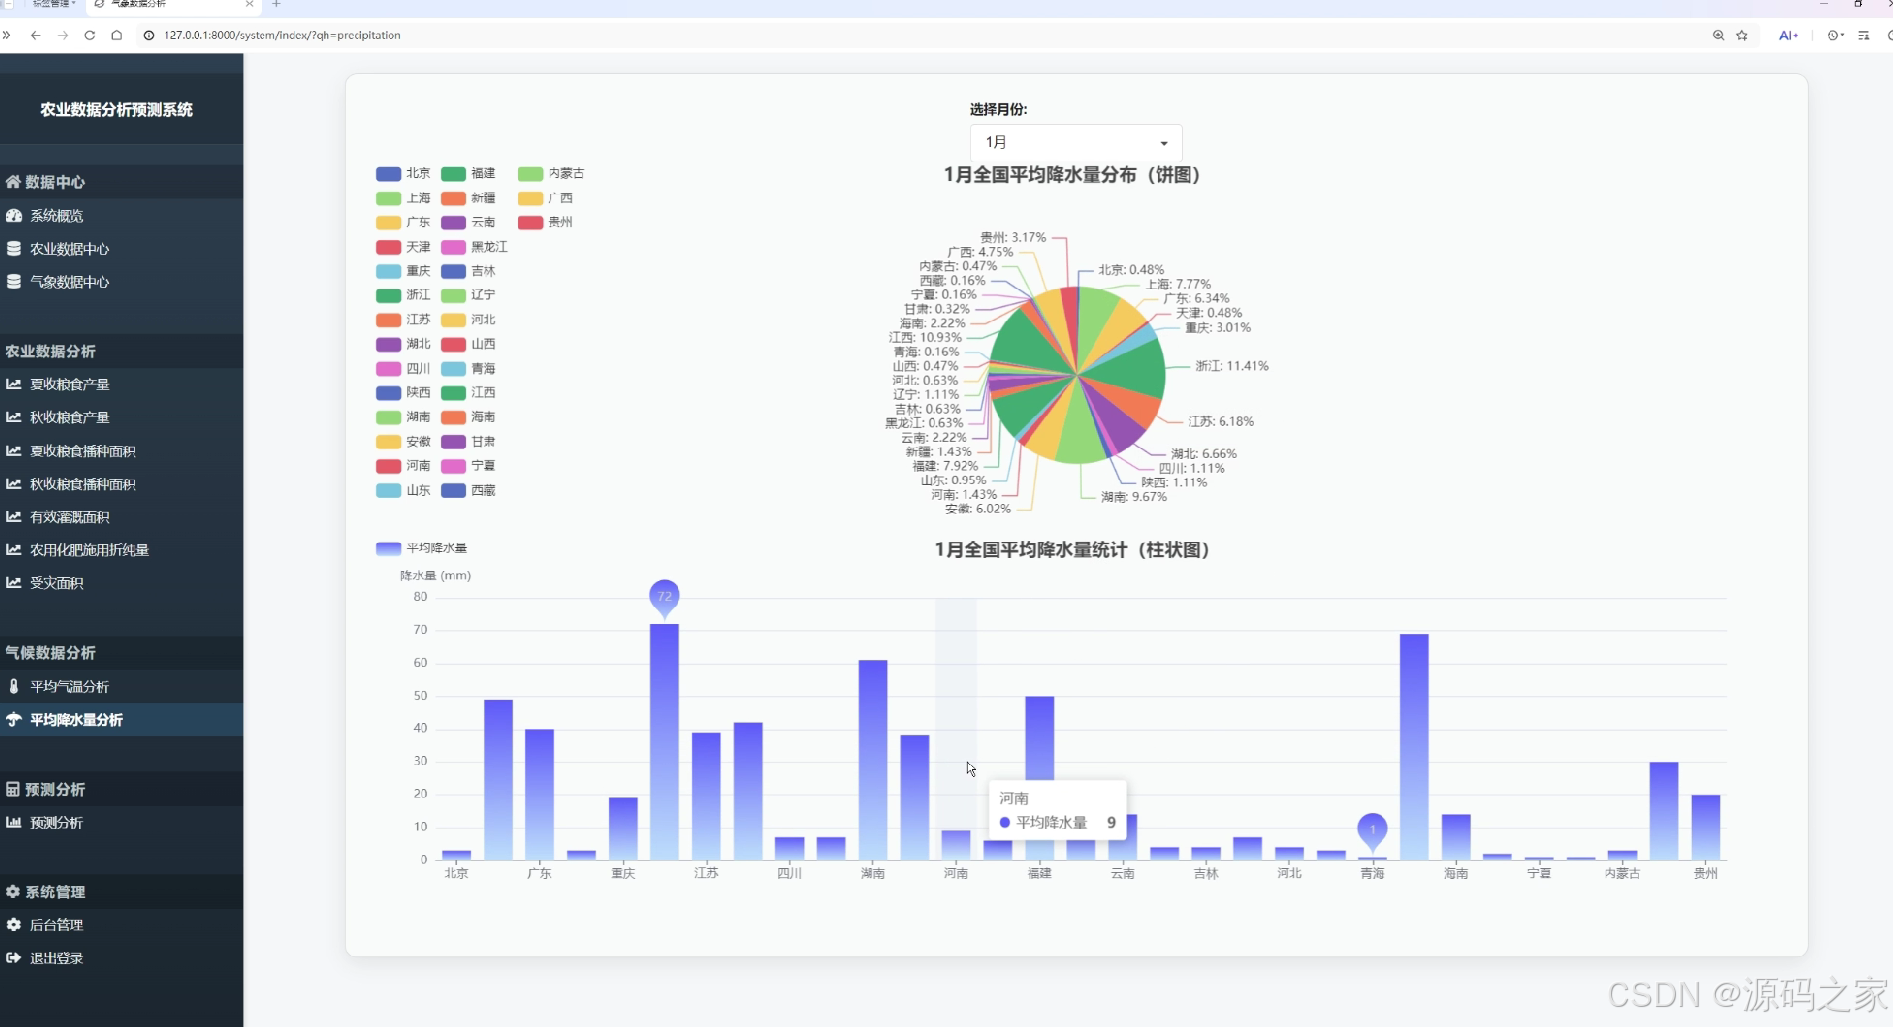Click gear icon beside 后台管理

point(14,925)
